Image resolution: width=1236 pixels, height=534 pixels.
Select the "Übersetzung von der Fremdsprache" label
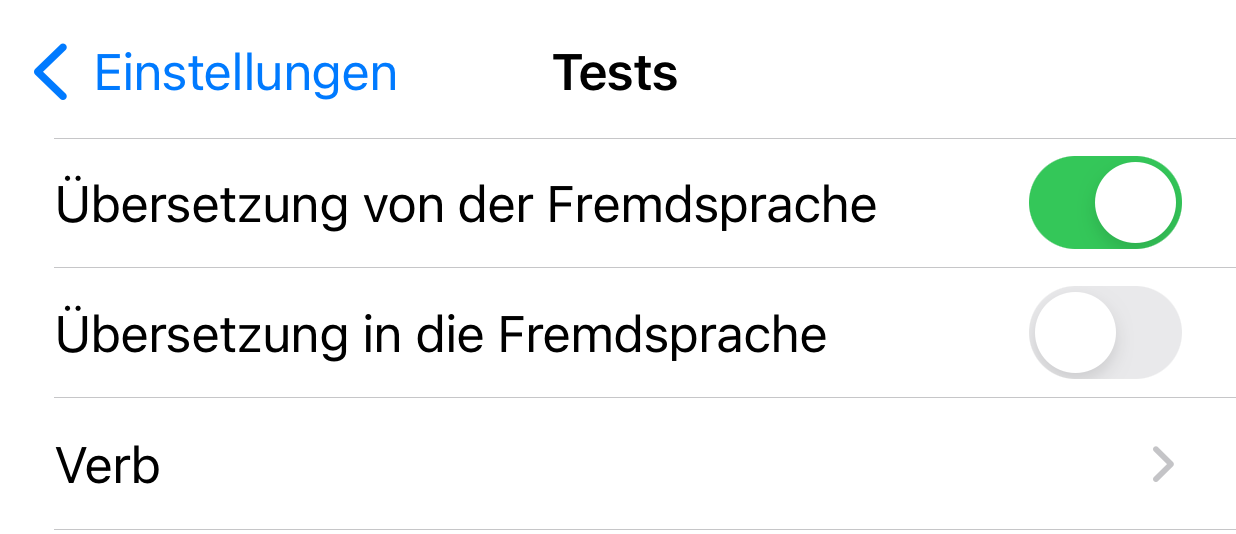pos(466,204)
